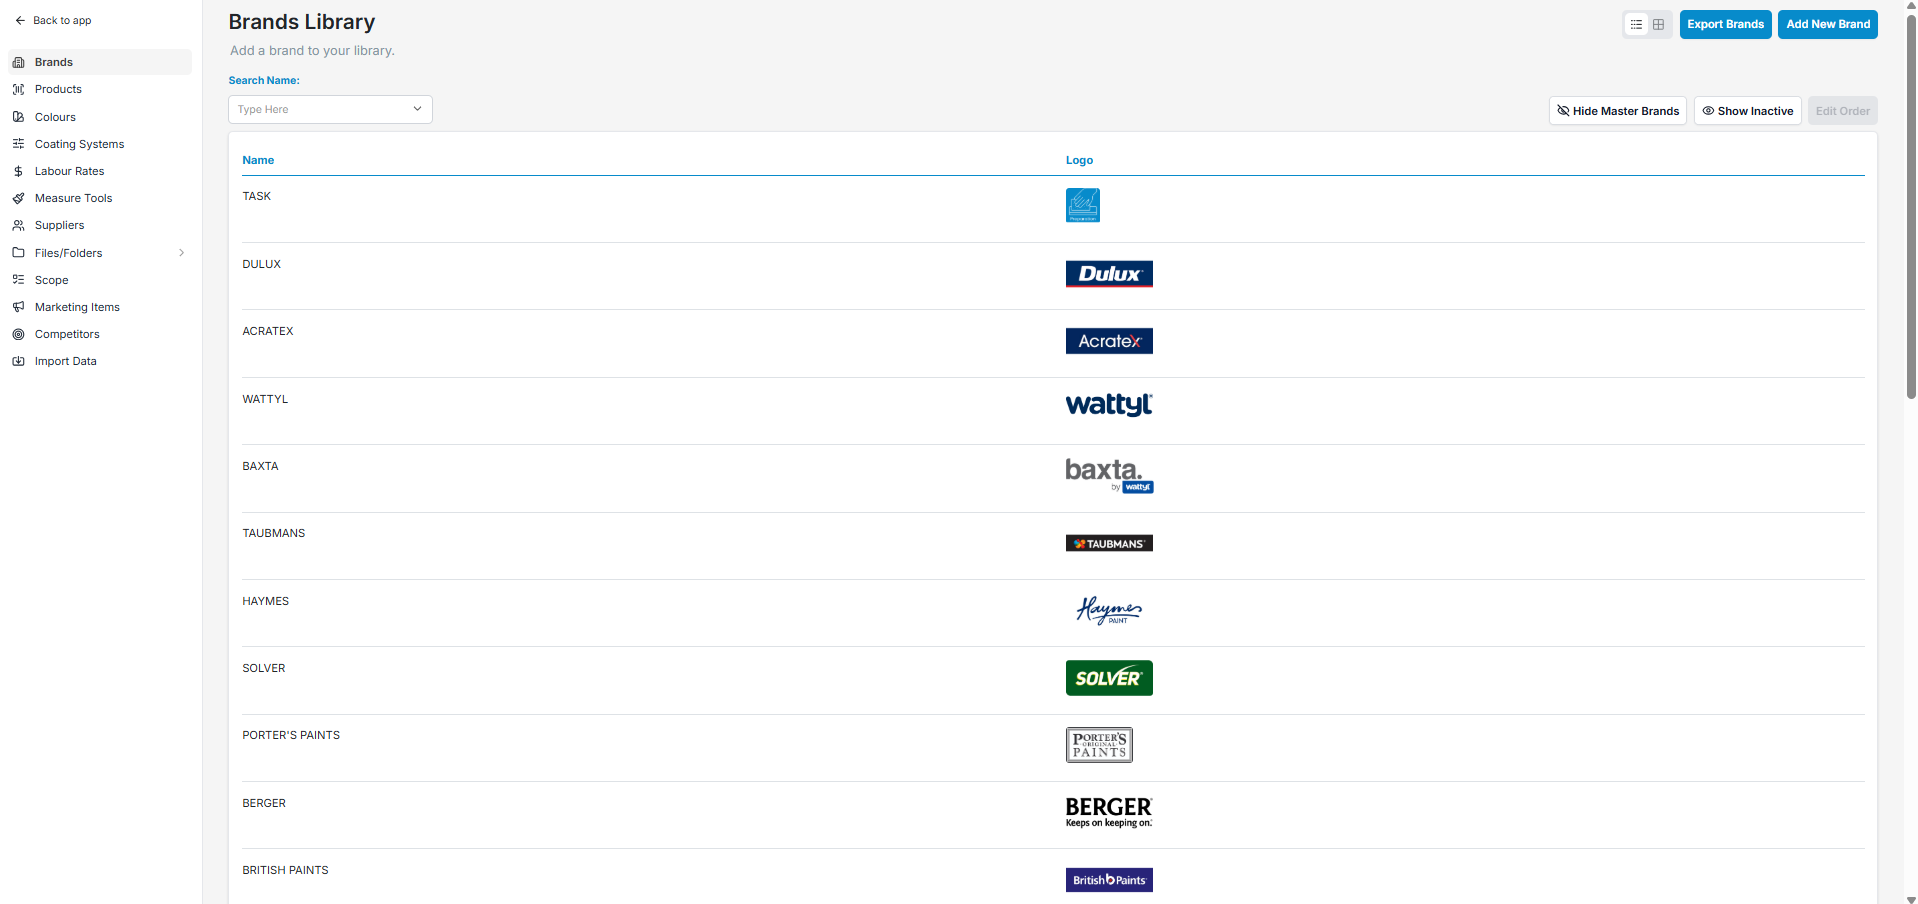Click the Competitors target icon
This screenshot has width=1918, height=904.
(18, 334)
